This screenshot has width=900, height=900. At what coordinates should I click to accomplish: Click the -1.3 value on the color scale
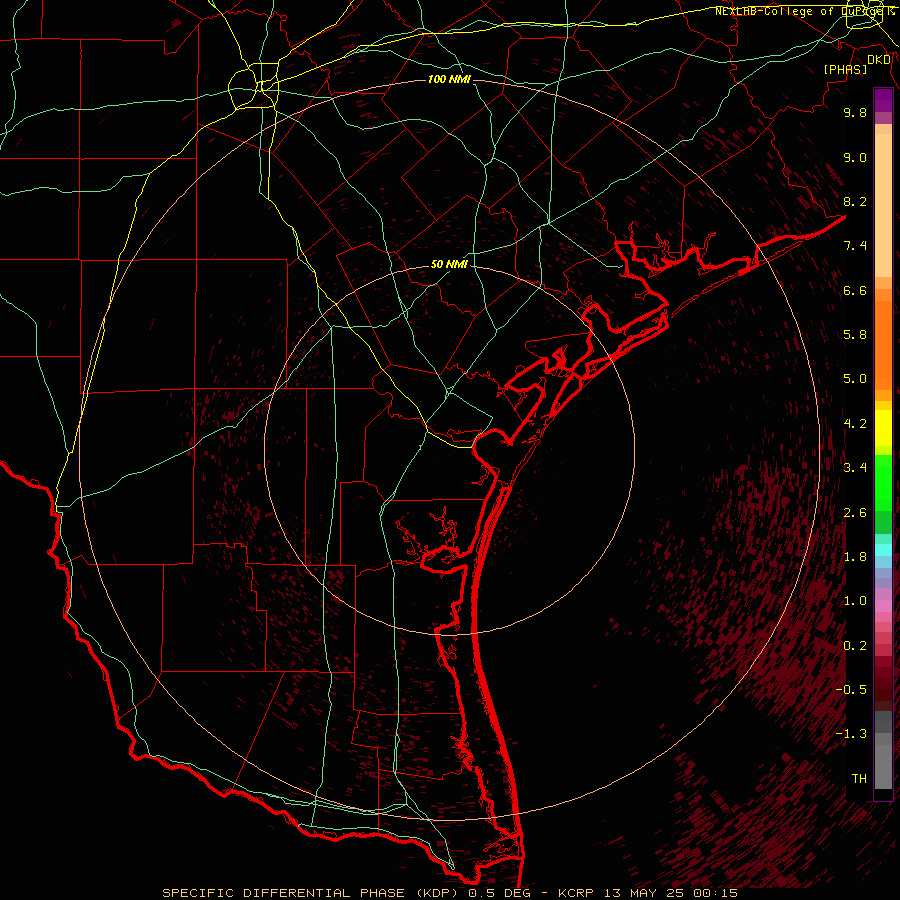coord(851,734)
